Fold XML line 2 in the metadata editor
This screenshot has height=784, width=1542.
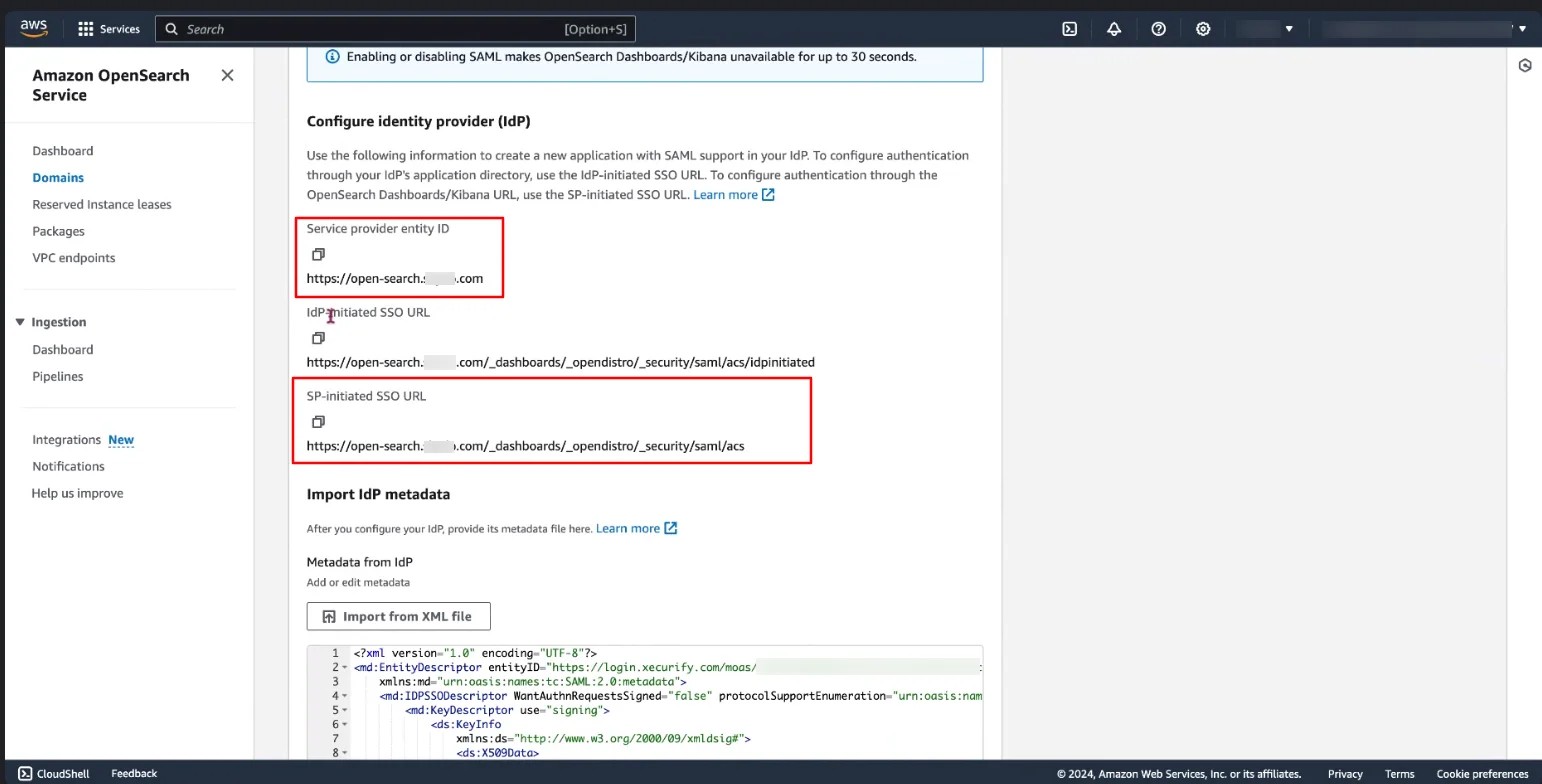(345, 667)
